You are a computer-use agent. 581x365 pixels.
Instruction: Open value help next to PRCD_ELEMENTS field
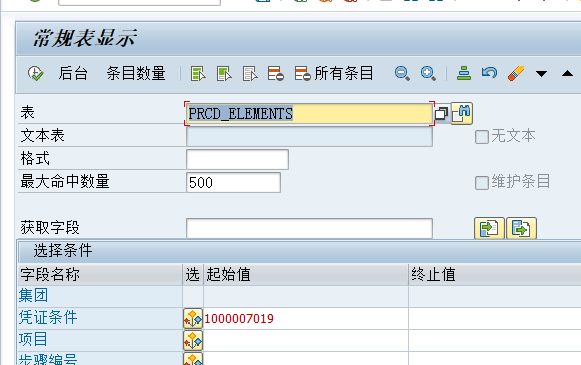[x=441, y=113]
